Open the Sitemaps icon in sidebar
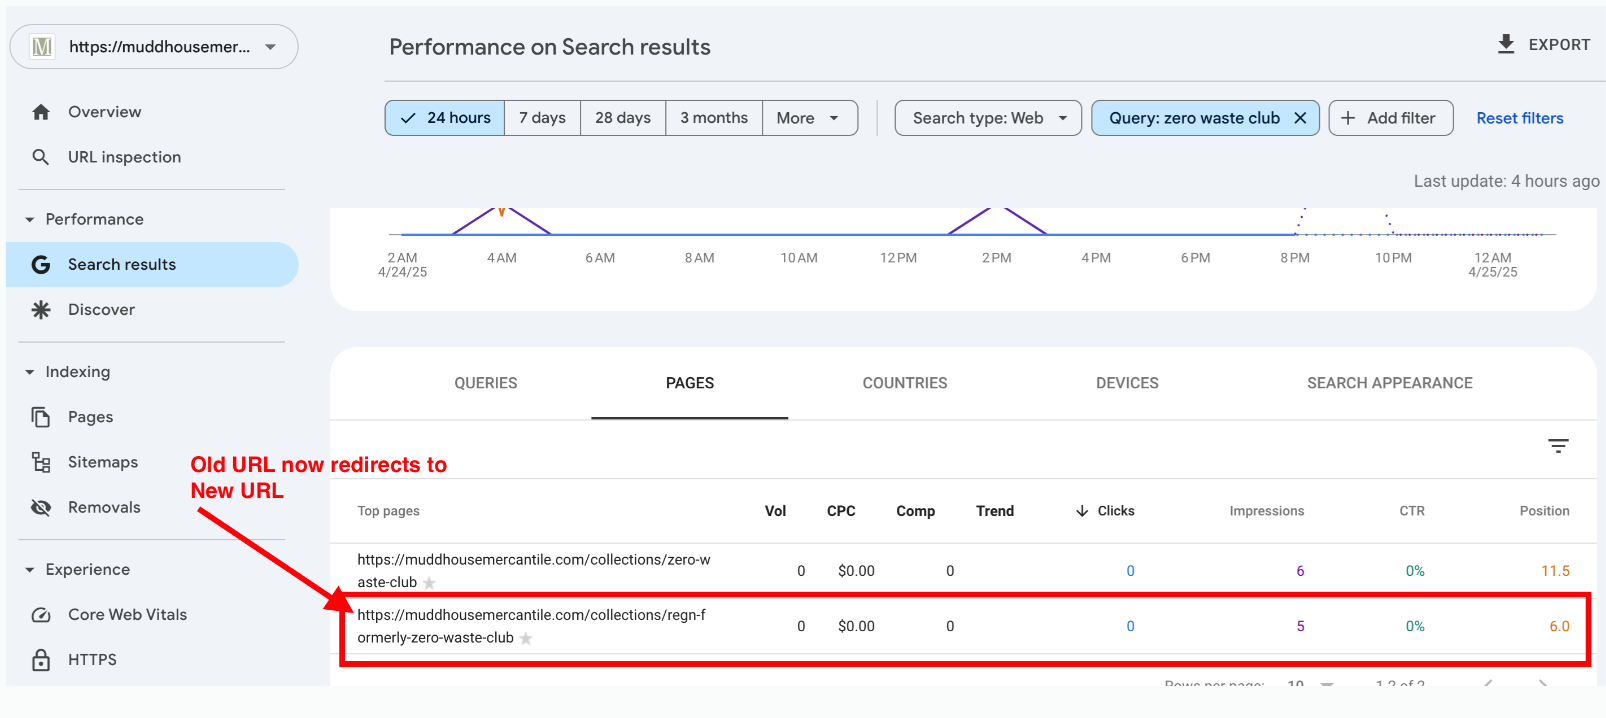This screenshot has height=718, width=1606. point(41,462)
